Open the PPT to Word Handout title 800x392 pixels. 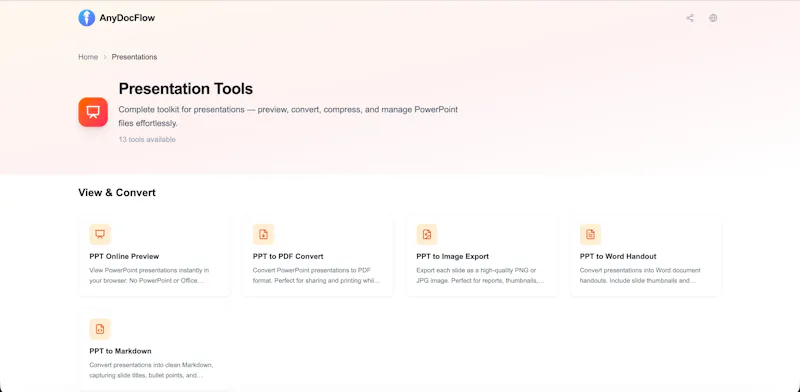click(x=618, y=256)
